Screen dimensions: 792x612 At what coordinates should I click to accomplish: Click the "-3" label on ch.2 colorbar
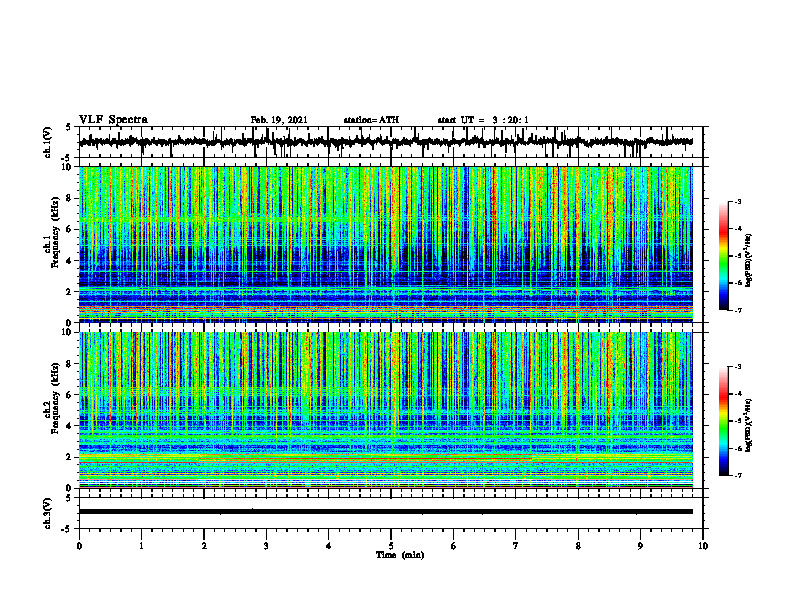(738, 367)
